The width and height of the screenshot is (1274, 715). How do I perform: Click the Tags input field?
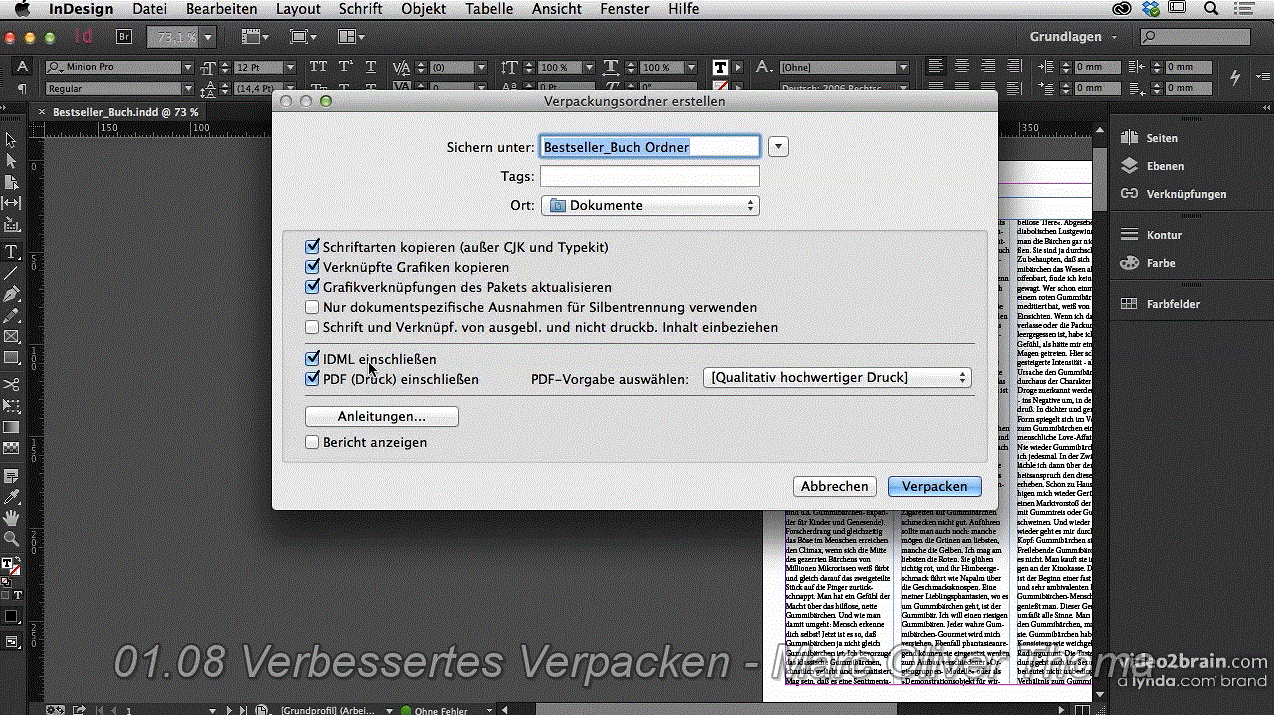click(x=650, y=176)
